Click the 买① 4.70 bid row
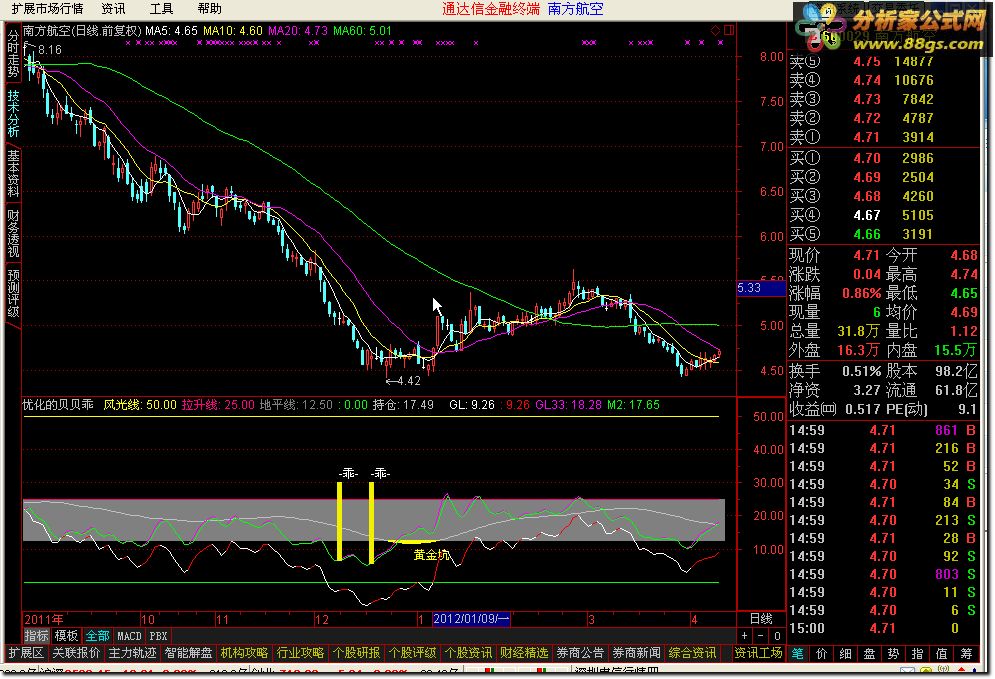The width and height of the screenshot is (995, 679). (883, 158)
